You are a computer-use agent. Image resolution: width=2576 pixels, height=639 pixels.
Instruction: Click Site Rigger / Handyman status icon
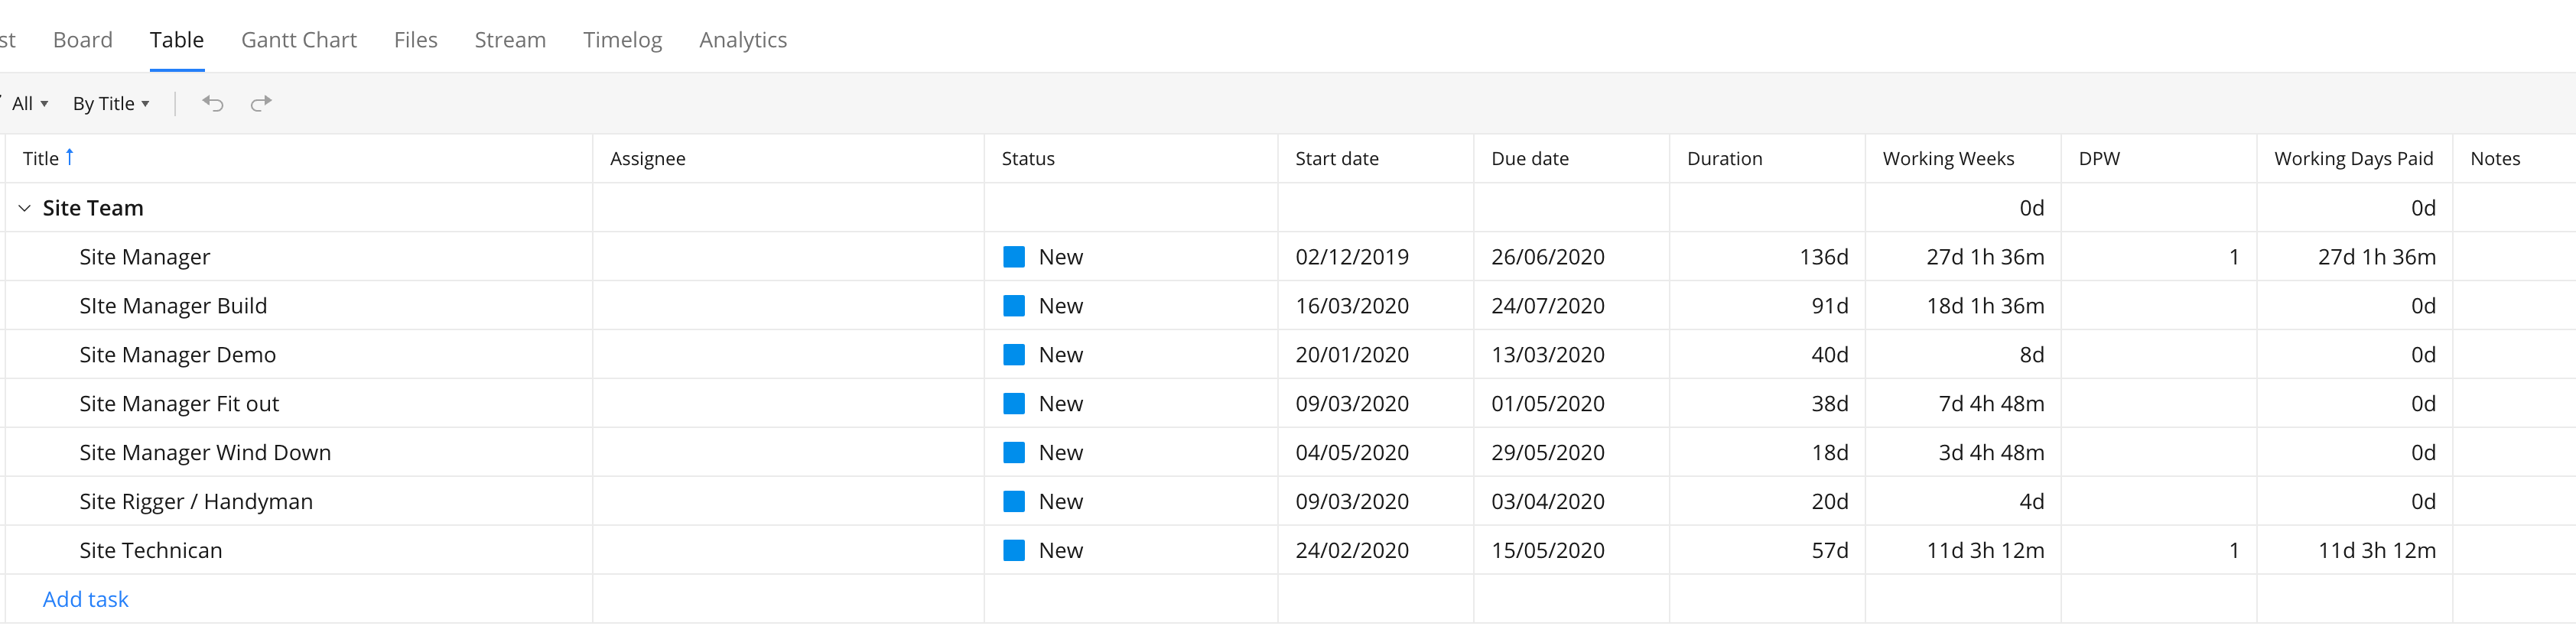[1013, 501]
